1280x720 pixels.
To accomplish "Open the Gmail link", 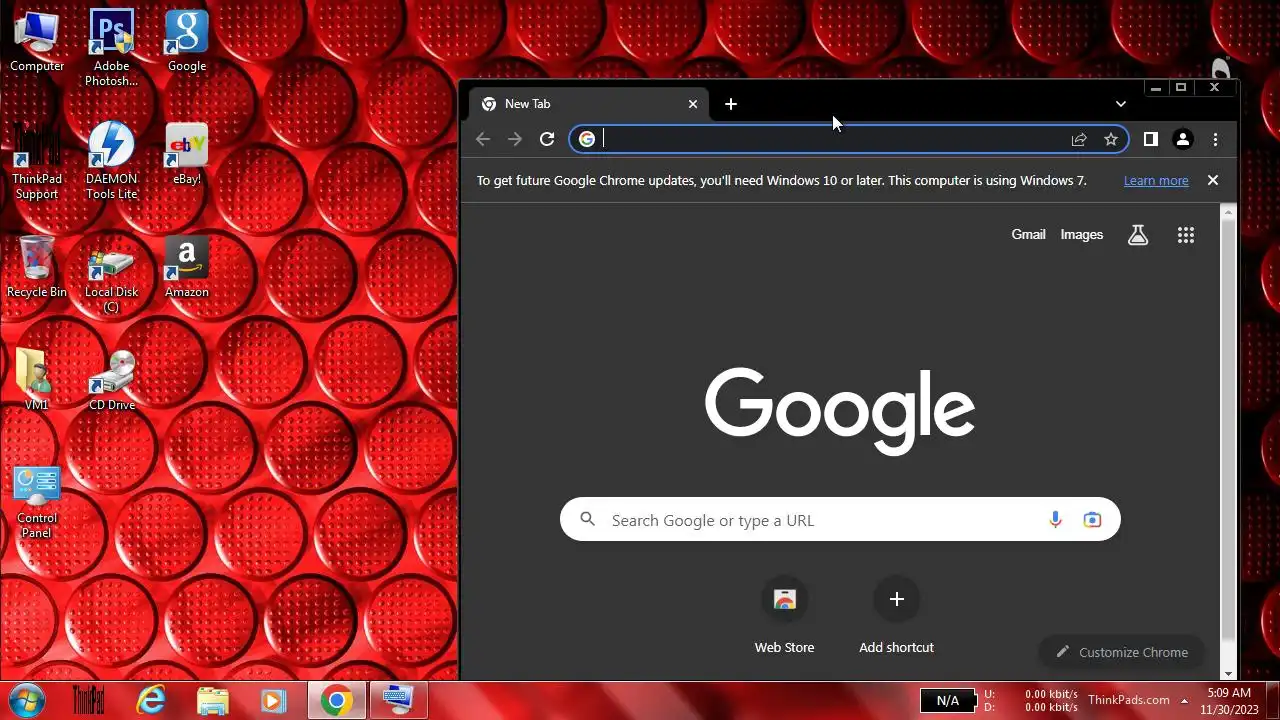I will 1028,235.
